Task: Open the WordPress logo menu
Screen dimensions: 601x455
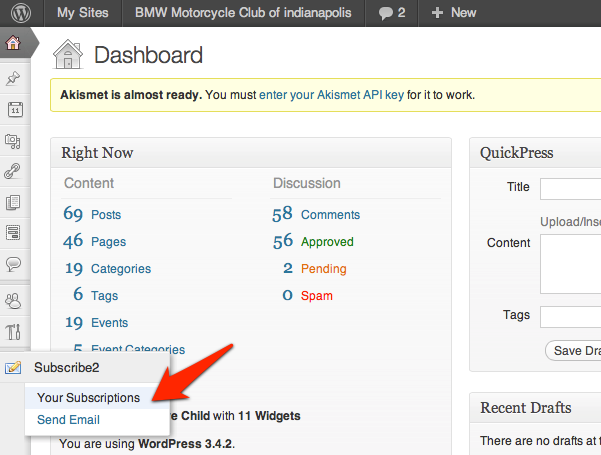Action: click(21, 13)
